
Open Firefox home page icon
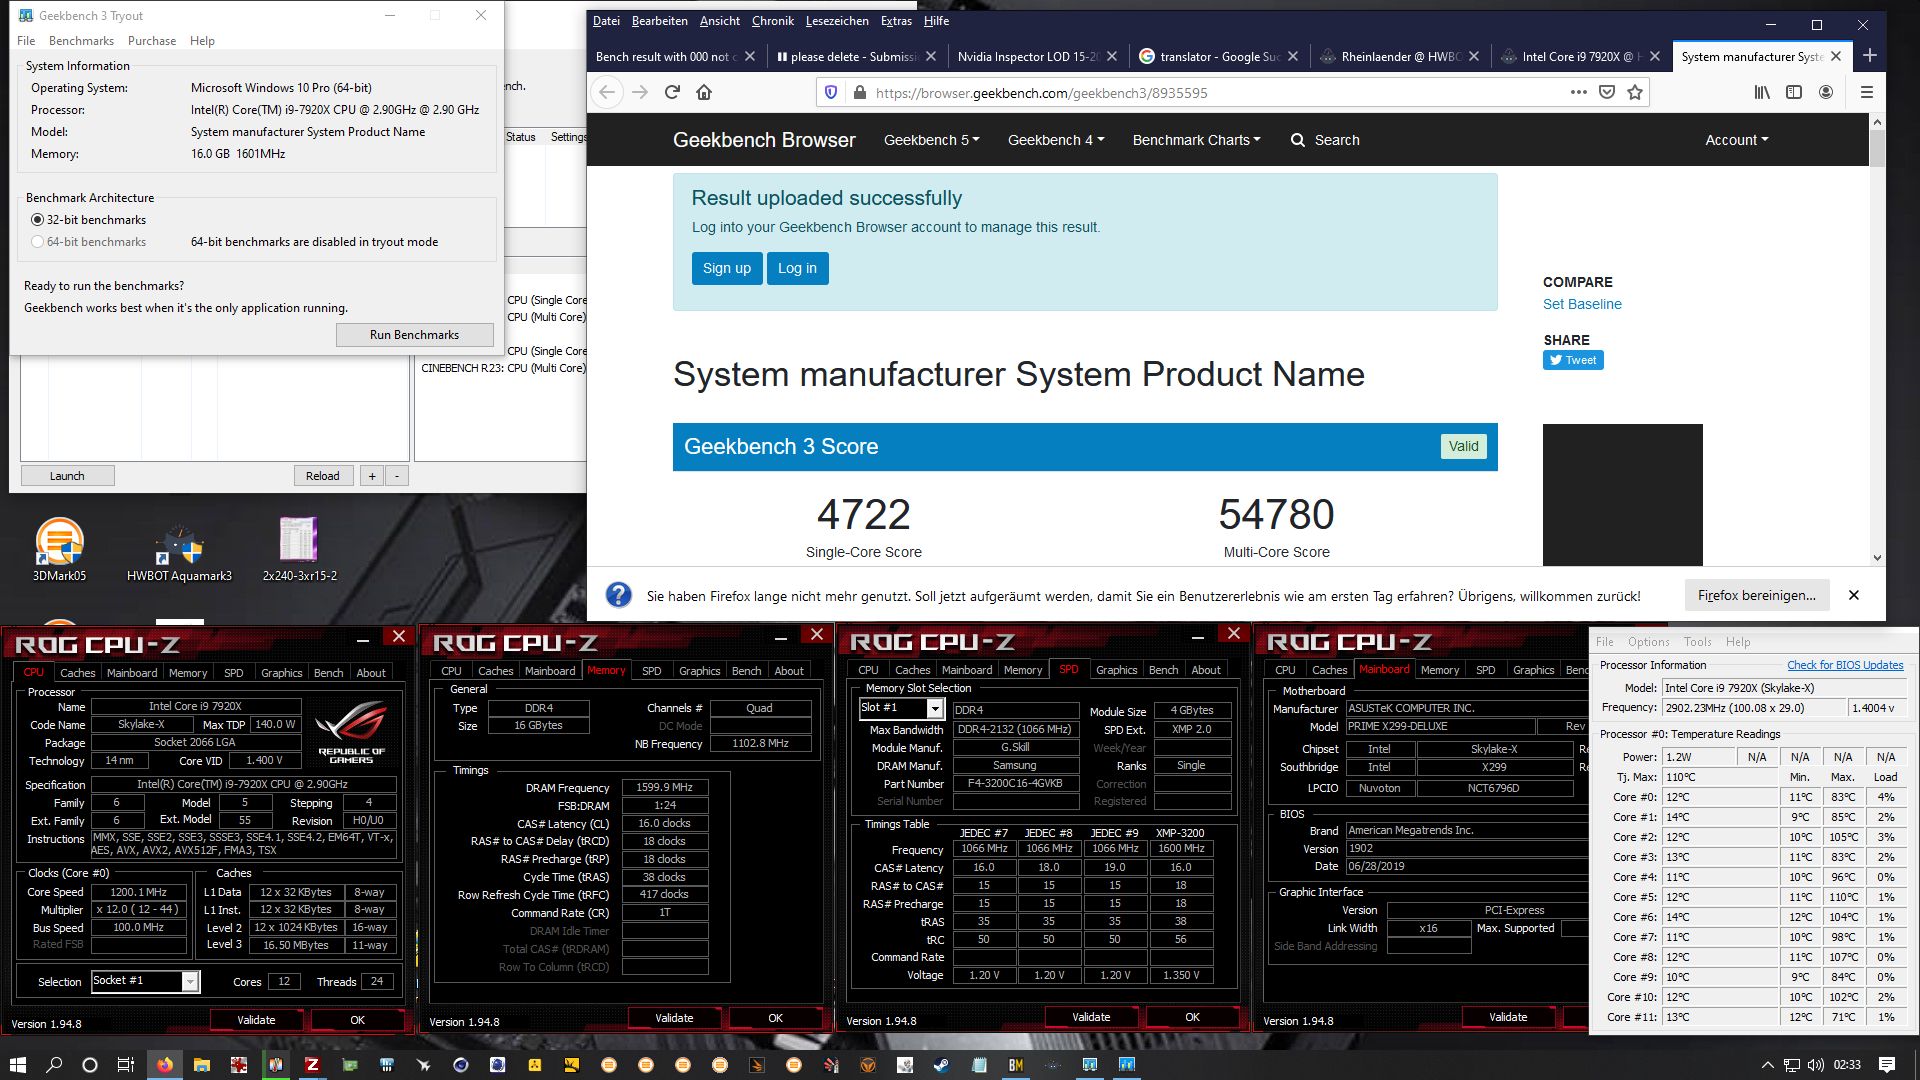click(704, 93)
